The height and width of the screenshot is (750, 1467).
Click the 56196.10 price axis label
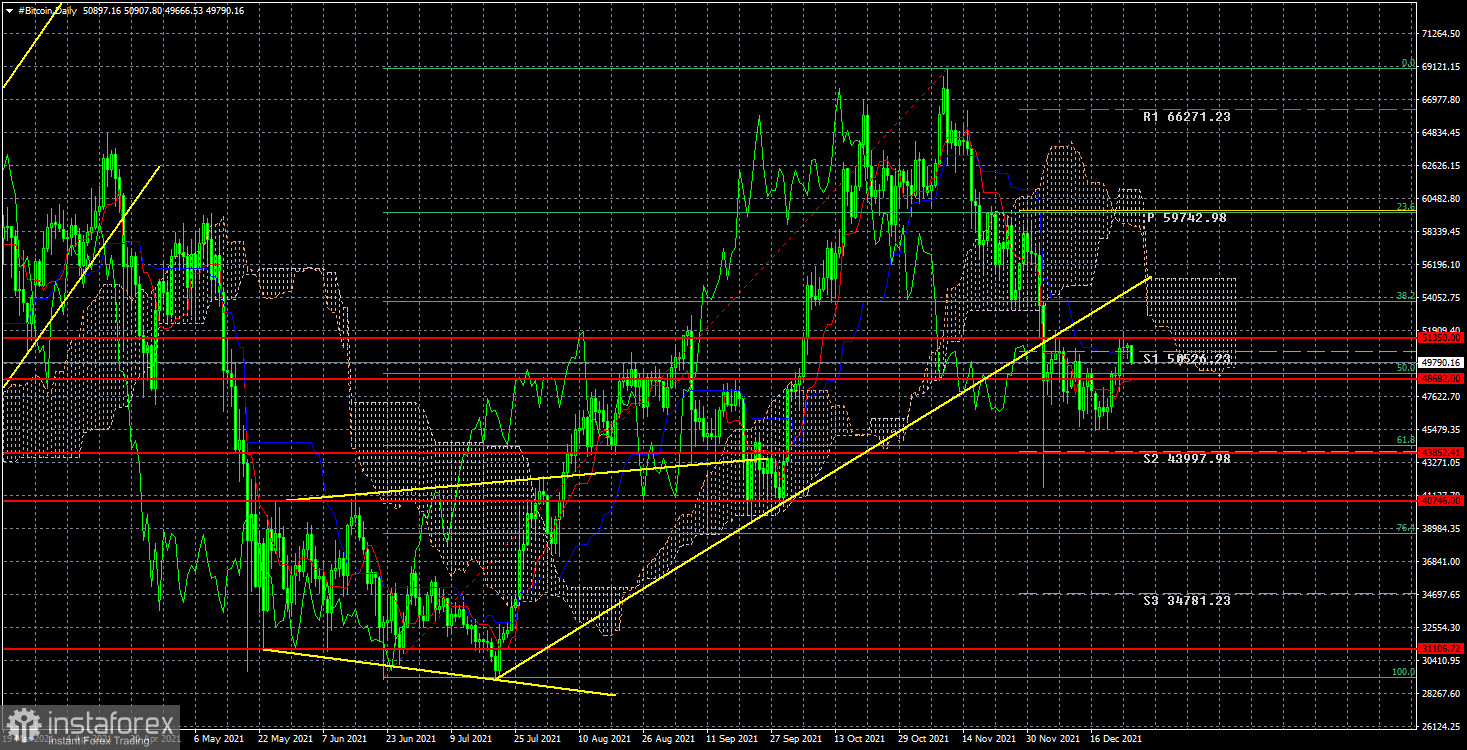click(x=1441, y=264)
